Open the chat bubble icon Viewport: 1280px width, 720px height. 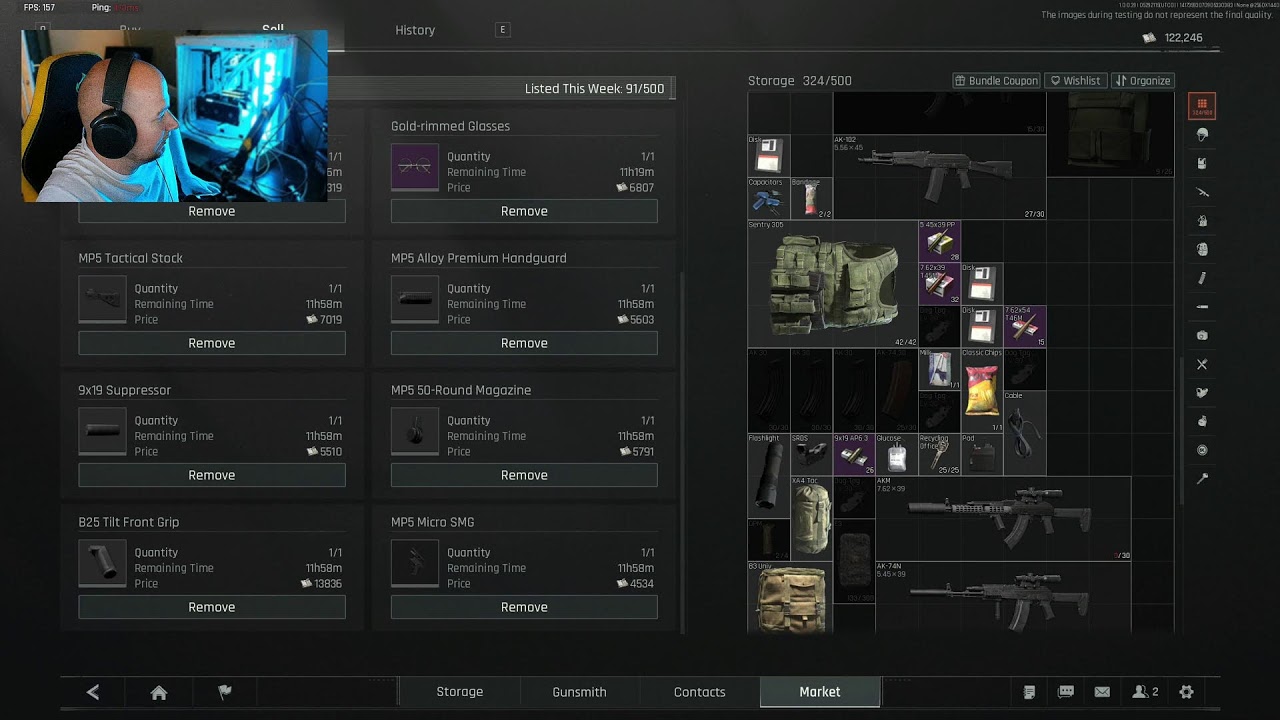pos(1066,692)
